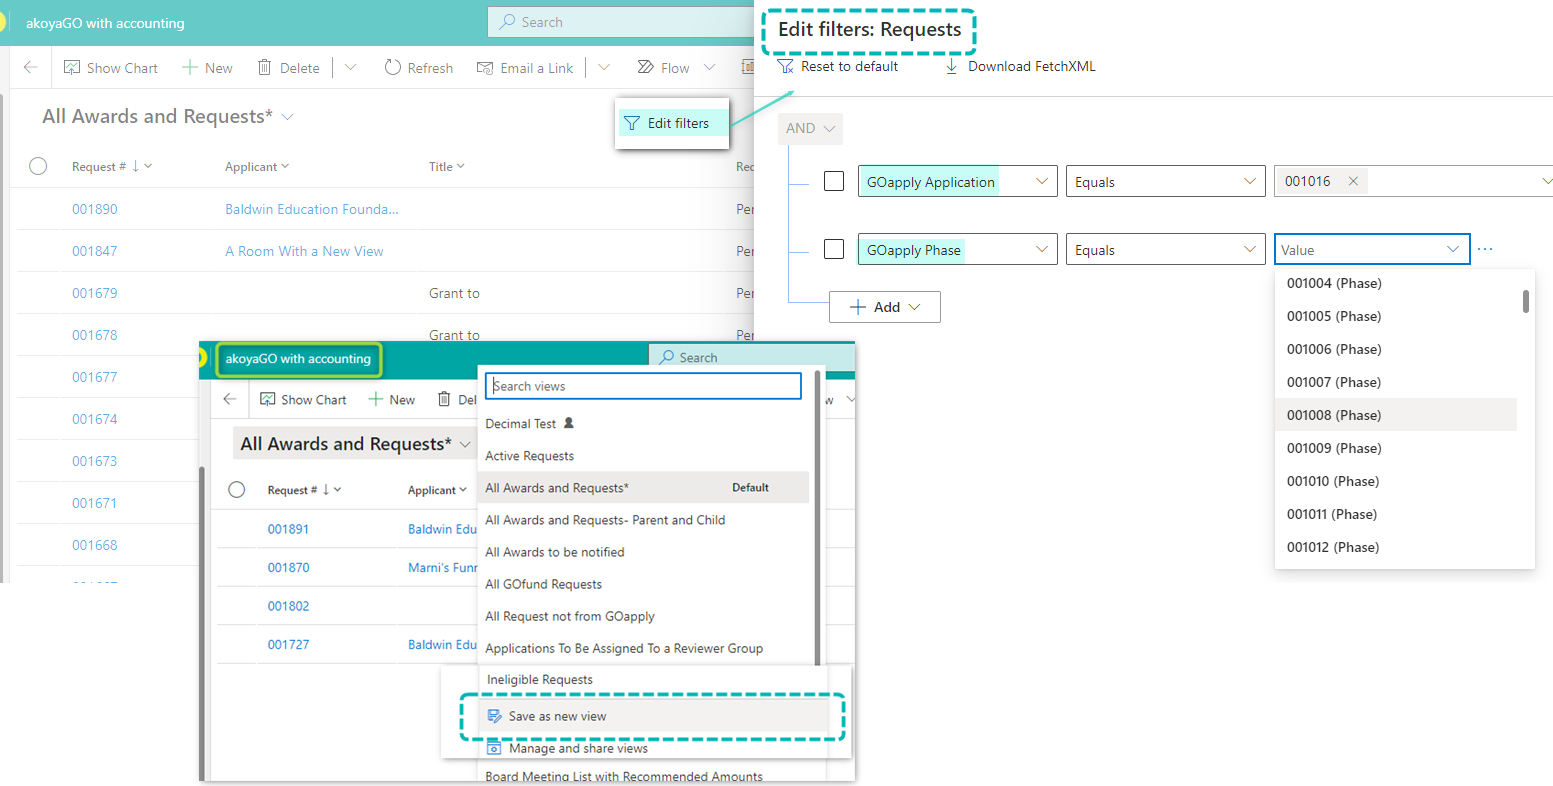
Task: Select 001006 (Phase) option
Action: coord(1396,349)
